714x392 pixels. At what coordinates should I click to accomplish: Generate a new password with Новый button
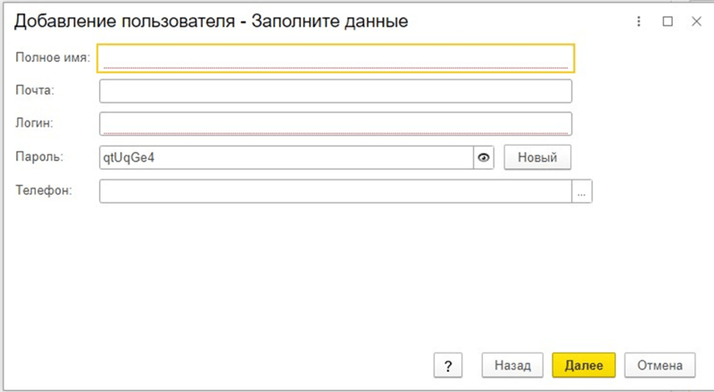[x=537, y=158]
